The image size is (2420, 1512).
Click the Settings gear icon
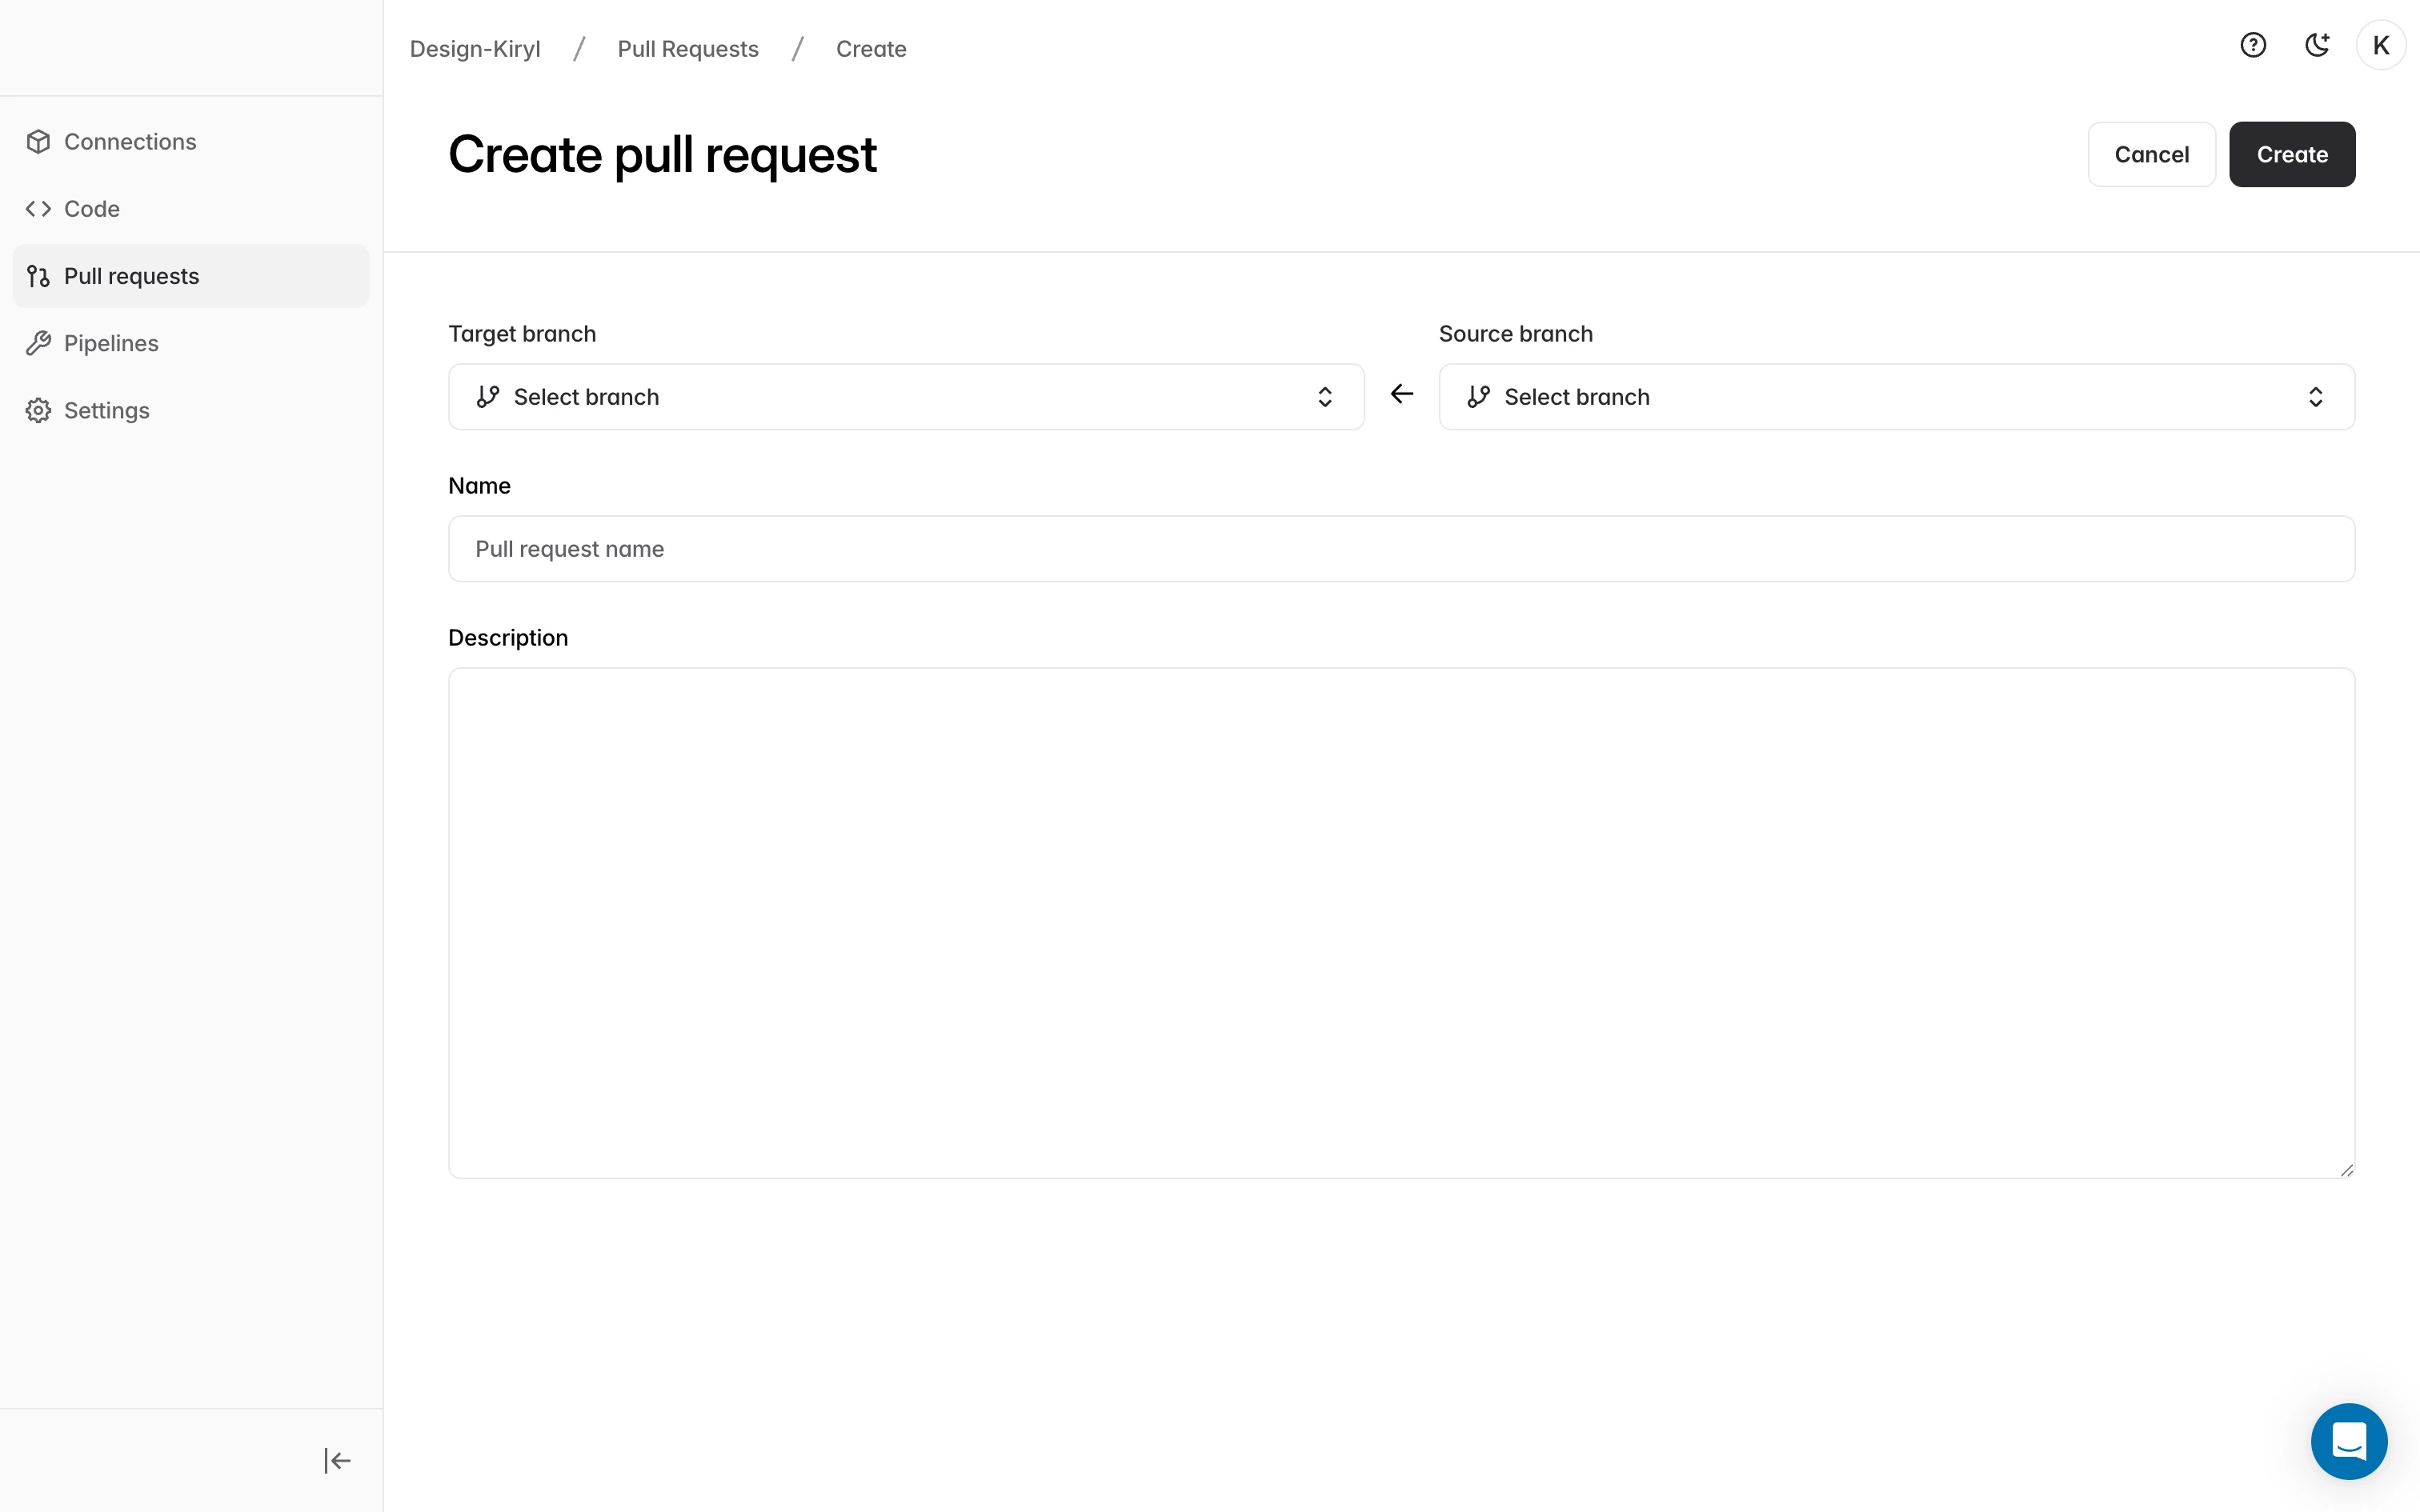38,410
